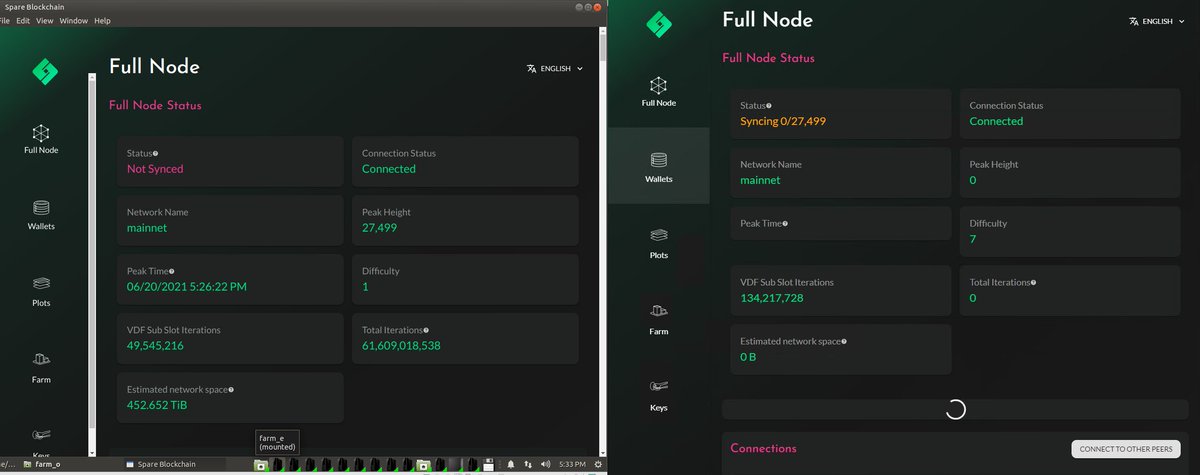Open Plots in left window sidebar
This screenshot has width=1200, height=475.
click(x=41, y=292)
